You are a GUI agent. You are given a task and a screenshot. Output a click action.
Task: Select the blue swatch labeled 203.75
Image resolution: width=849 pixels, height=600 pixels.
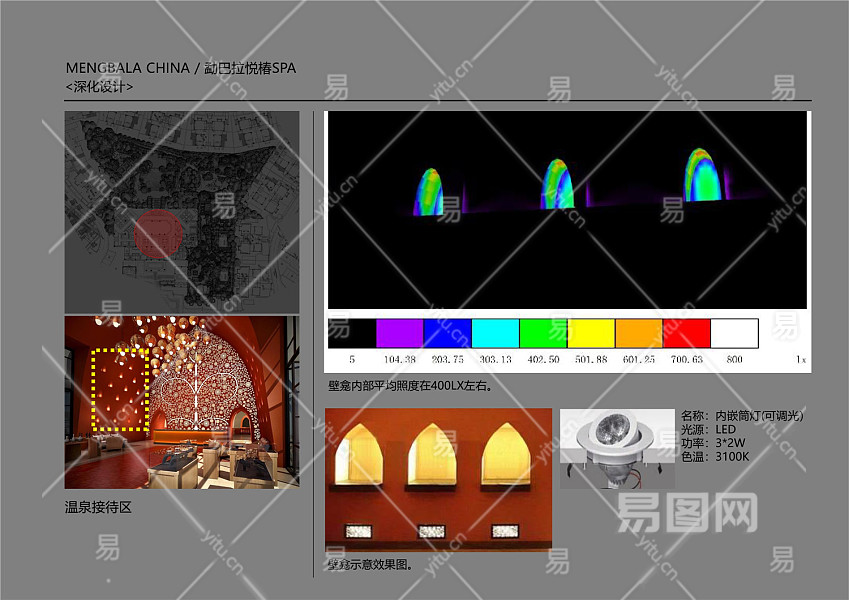tap(447, 333)
